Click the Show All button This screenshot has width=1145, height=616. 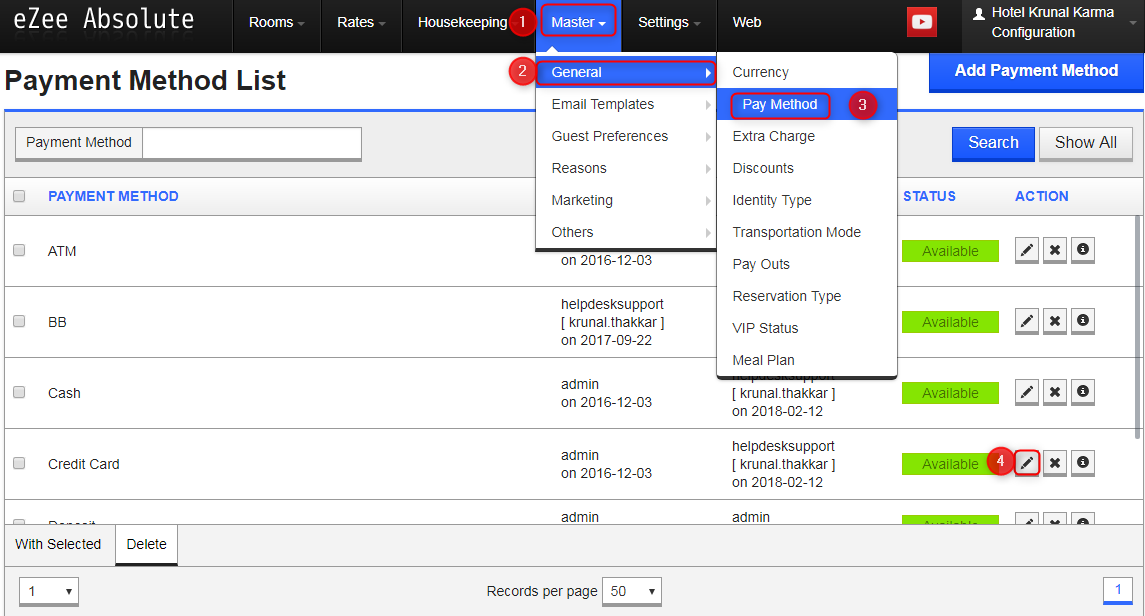(x=1085, y=143)
